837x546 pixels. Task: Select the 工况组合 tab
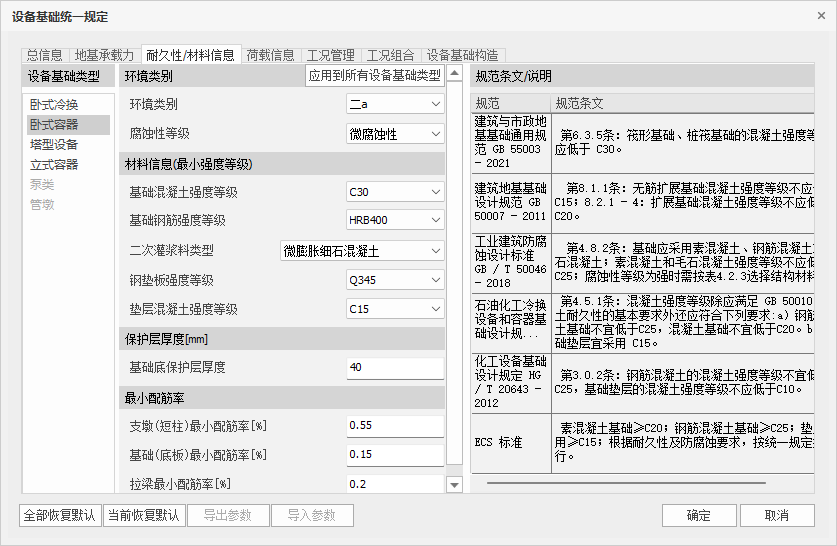coord(390,55)
